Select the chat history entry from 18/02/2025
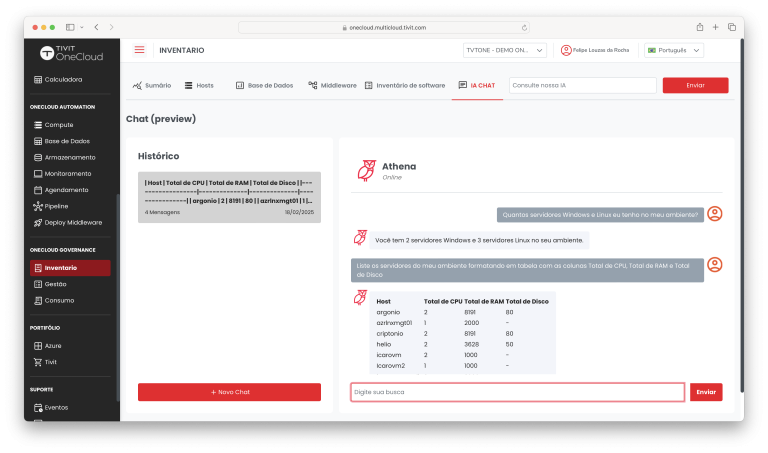The width and height of the screenshot is (768, 453). tap(229, 196)
